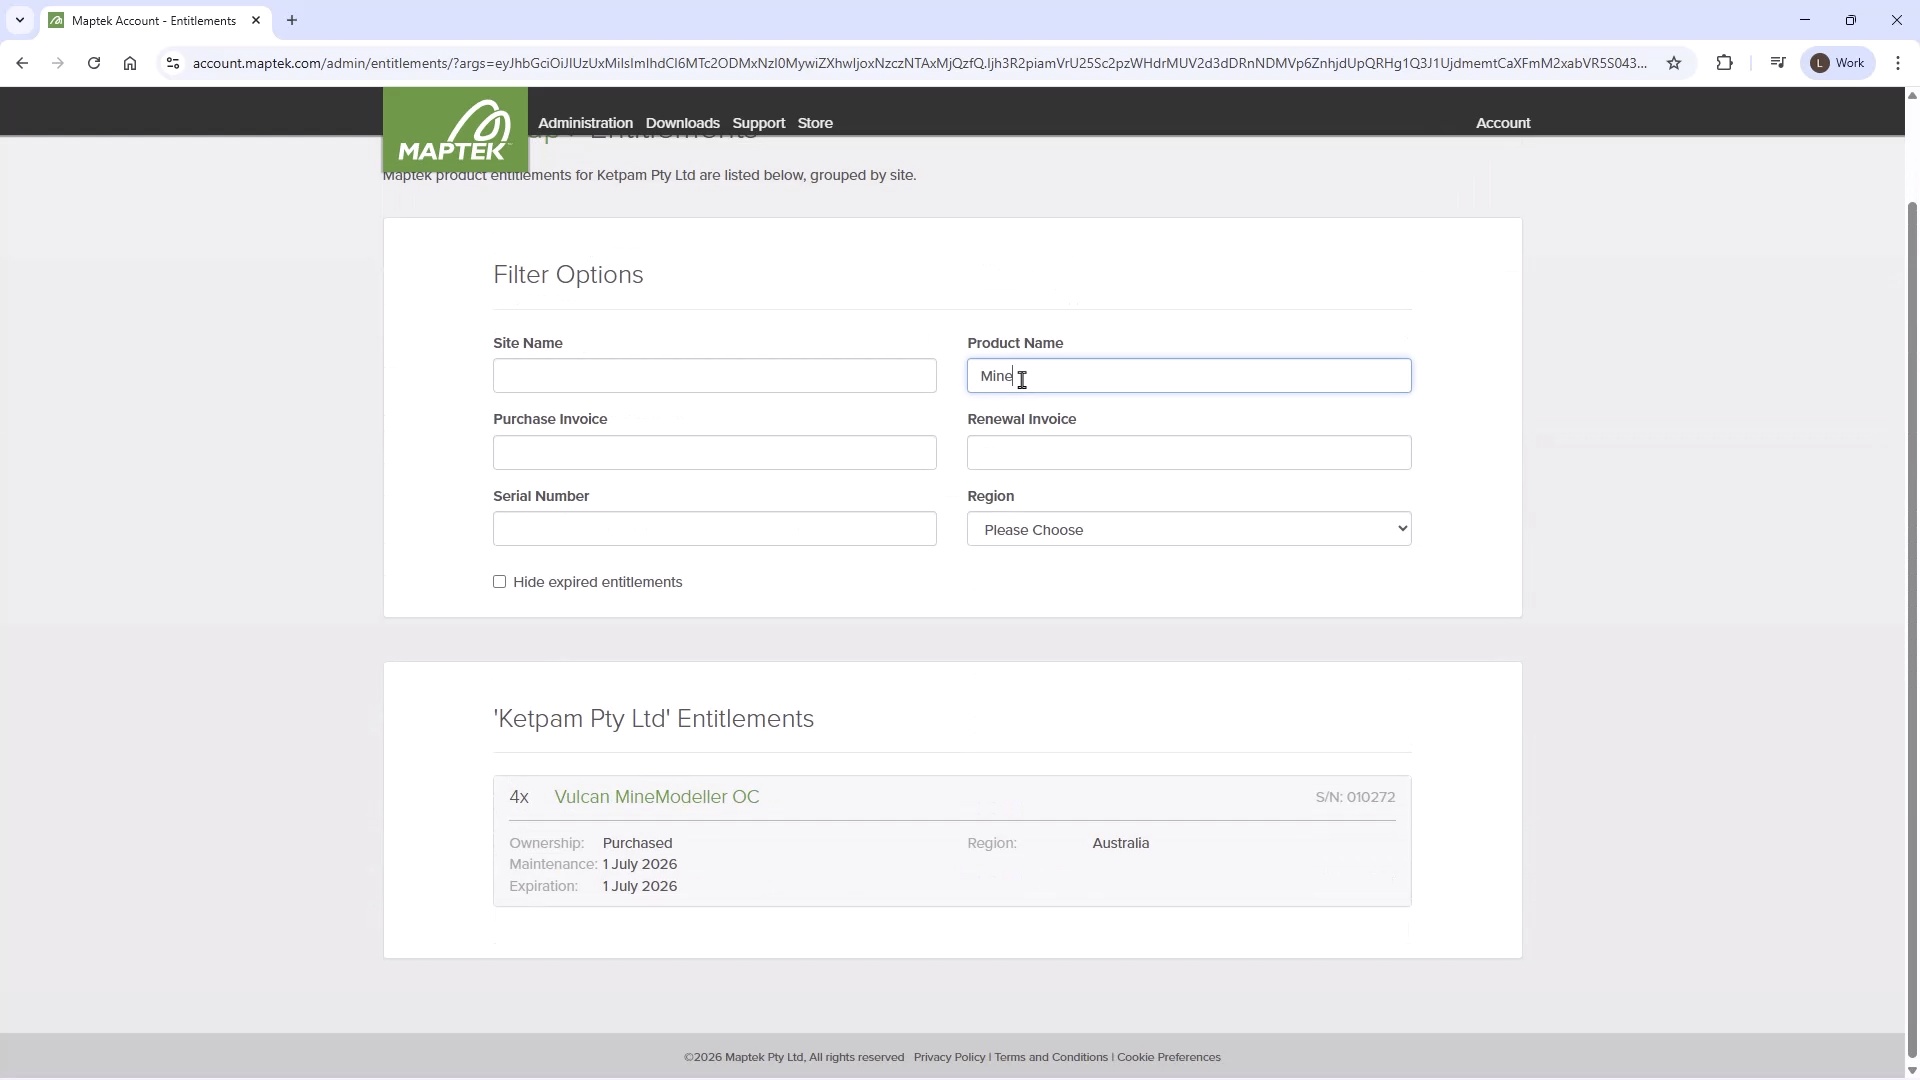View site information icon in address bar

click(172, 63)
